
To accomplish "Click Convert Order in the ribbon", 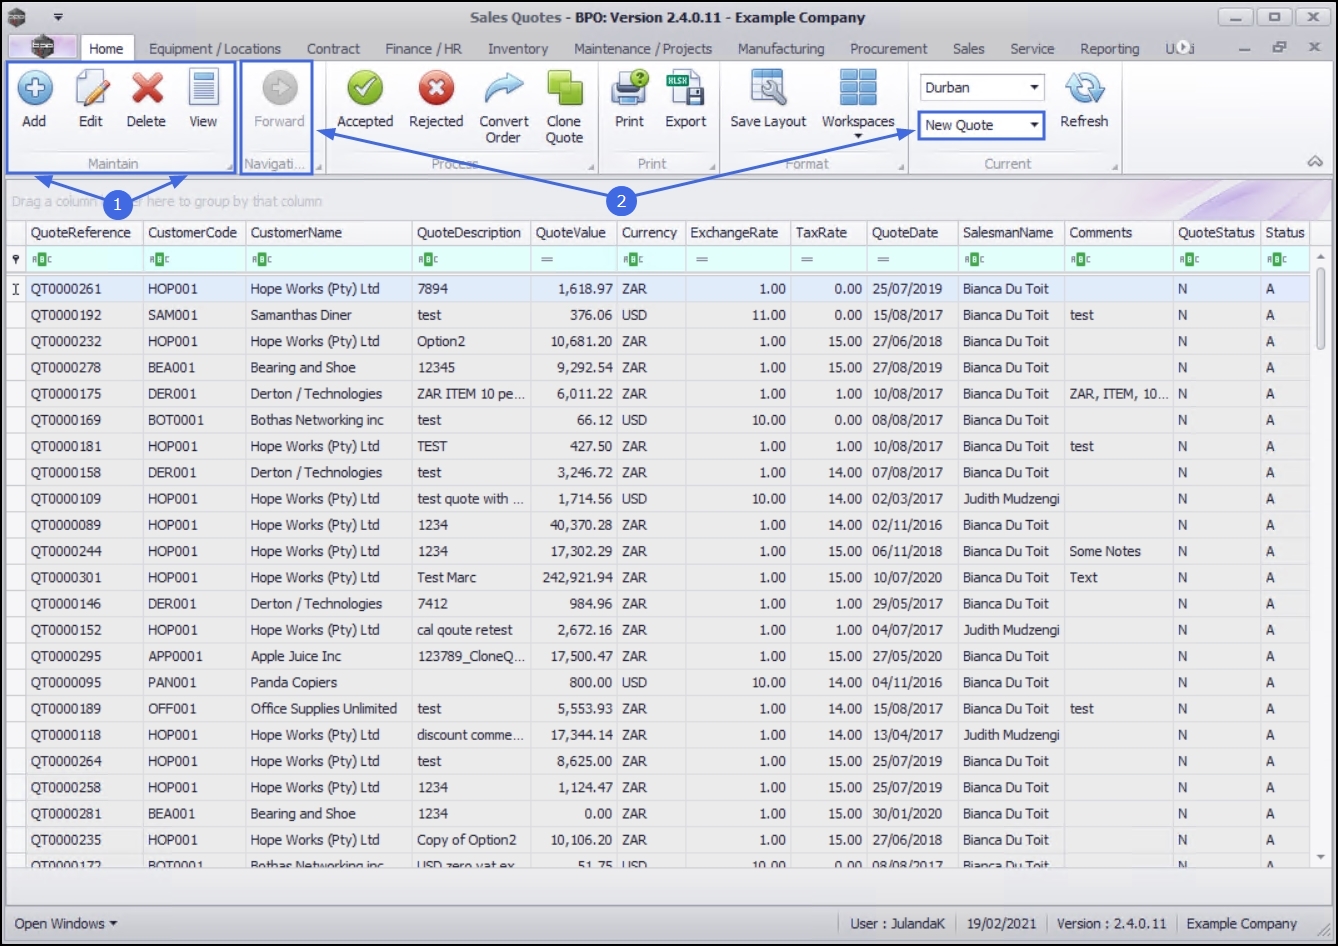I will [x=504, y=108].
